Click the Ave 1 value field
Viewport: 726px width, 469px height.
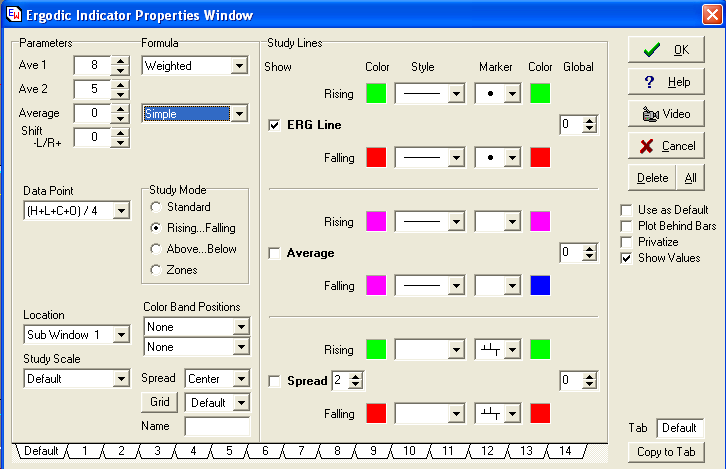[93, 65]
